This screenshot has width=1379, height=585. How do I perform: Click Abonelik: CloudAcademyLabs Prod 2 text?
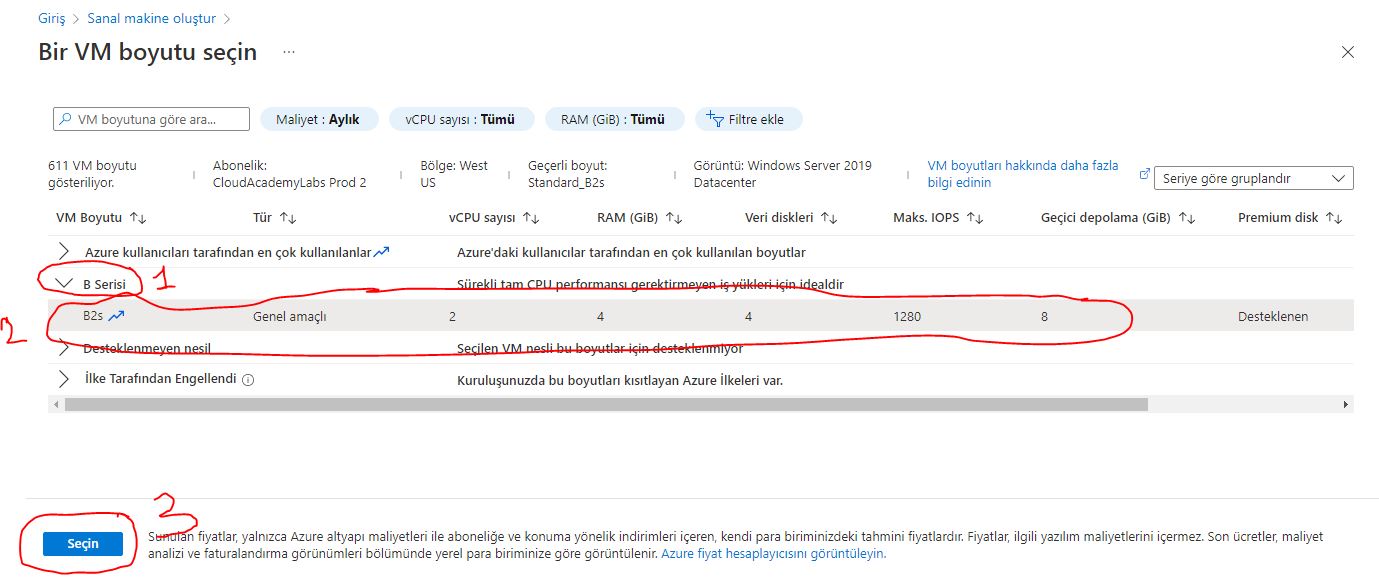[x=290, y=174]
